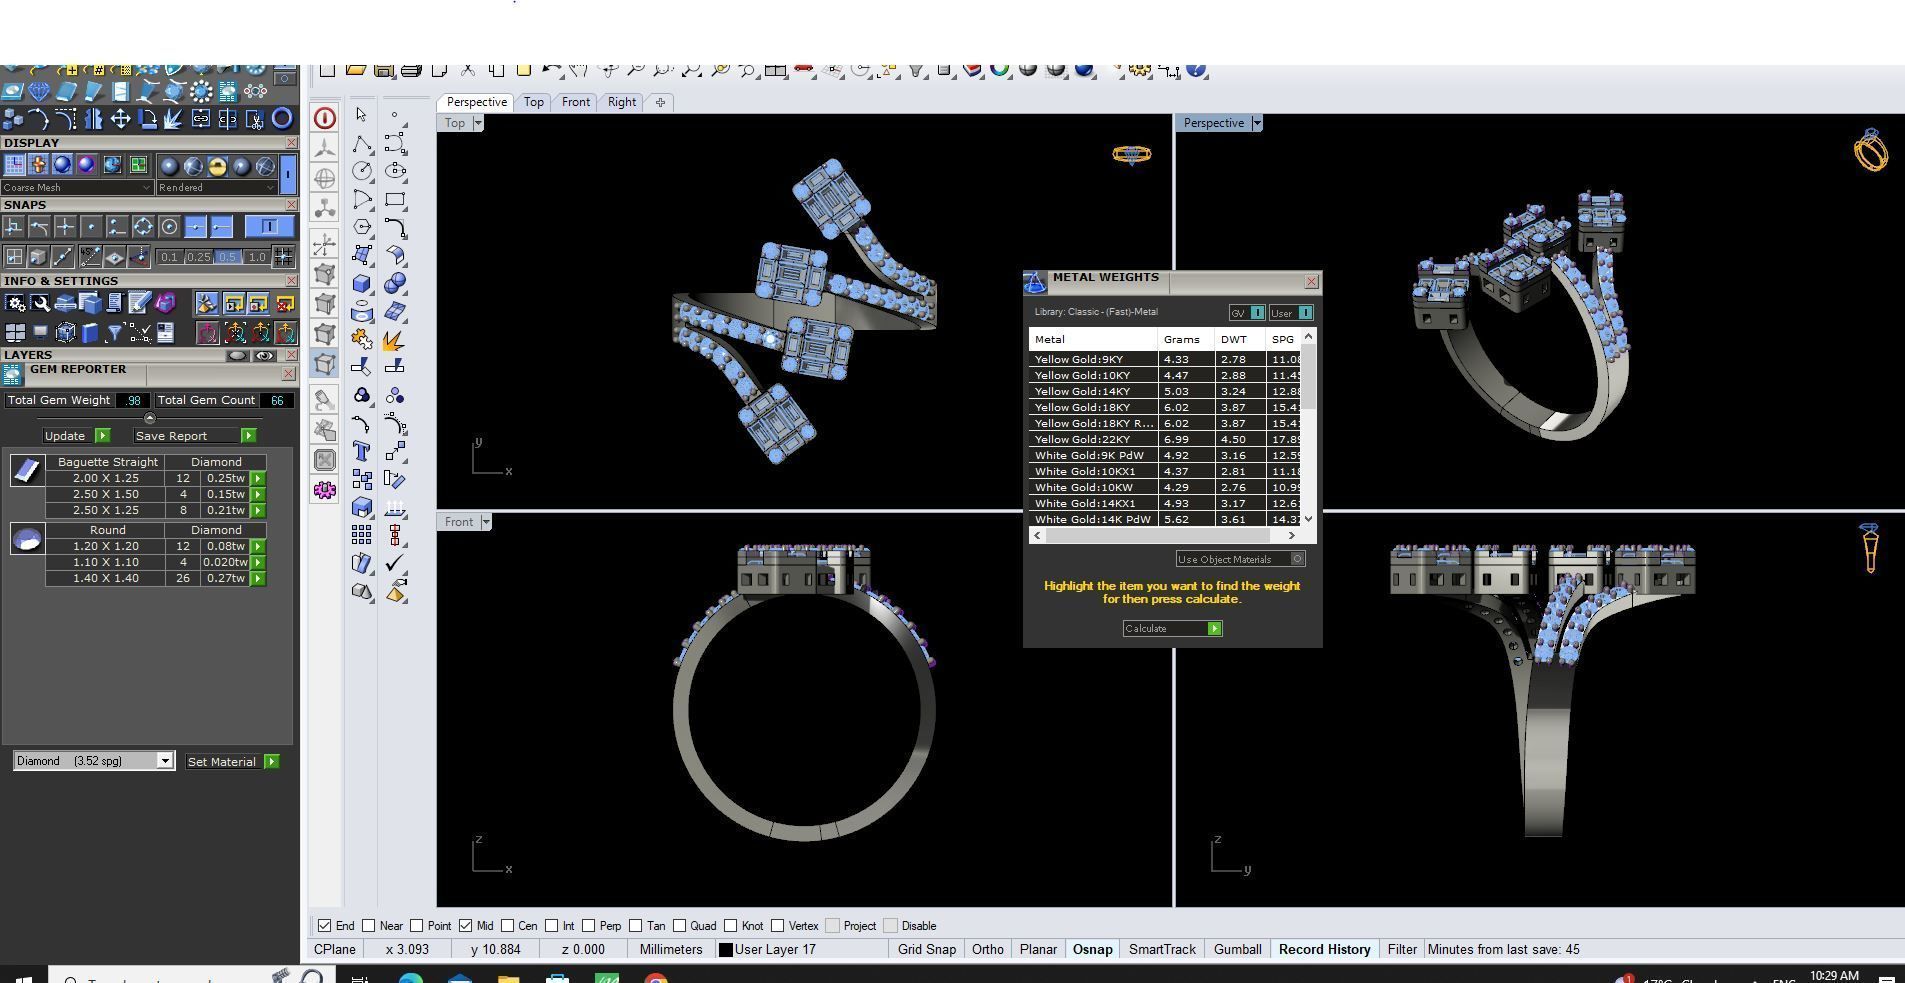The height and width of the screenshot is (983, 1905).
Task: Expand the 1.40 X 1.40 round row arrow
Action: point(258,578)
